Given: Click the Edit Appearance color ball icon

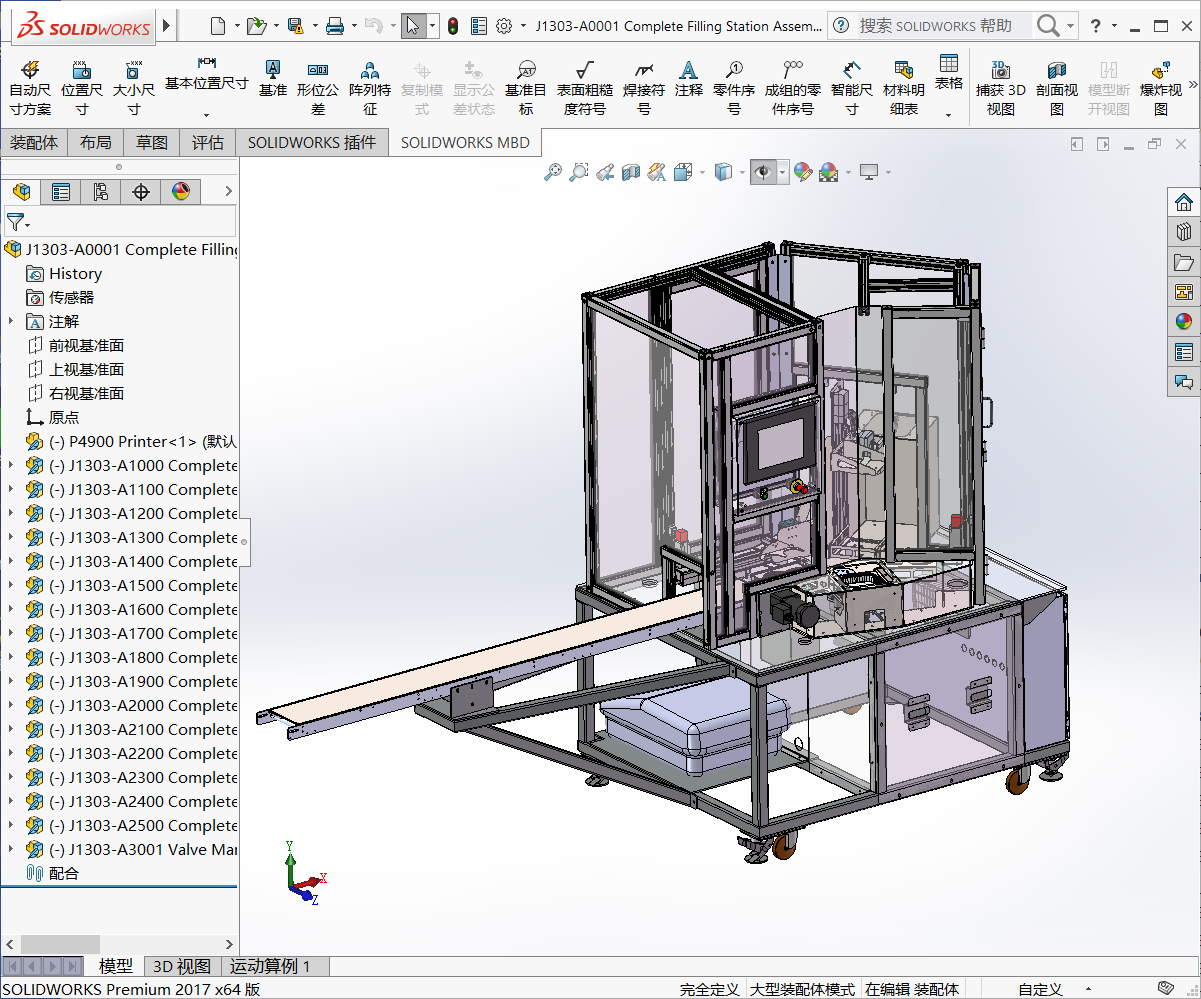Looking at the screenshot, I should (x=802, y=173).
